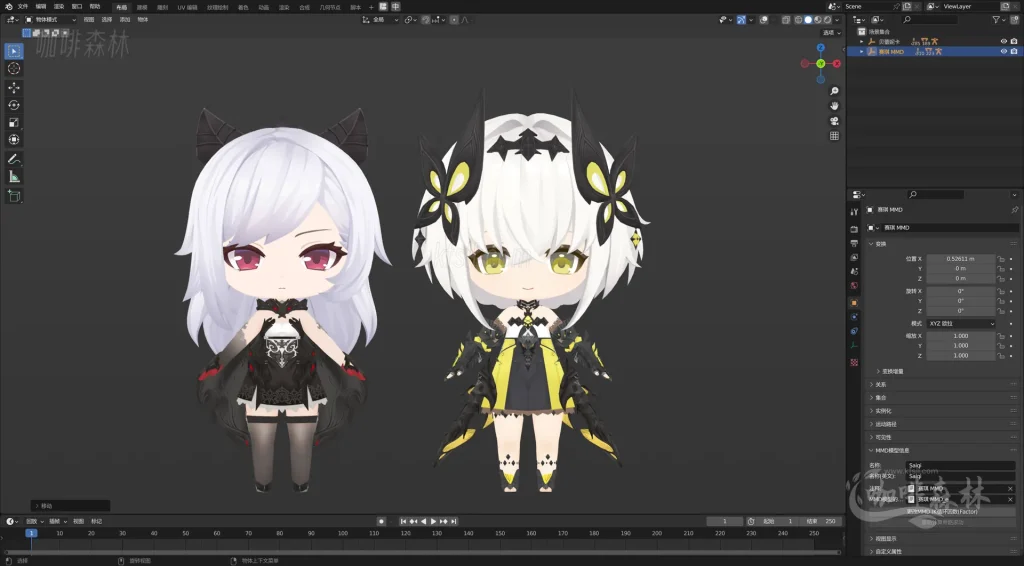This screenshot has width=1024, height=566.
Task: Open the Help menu
Action: click(95, 7)
